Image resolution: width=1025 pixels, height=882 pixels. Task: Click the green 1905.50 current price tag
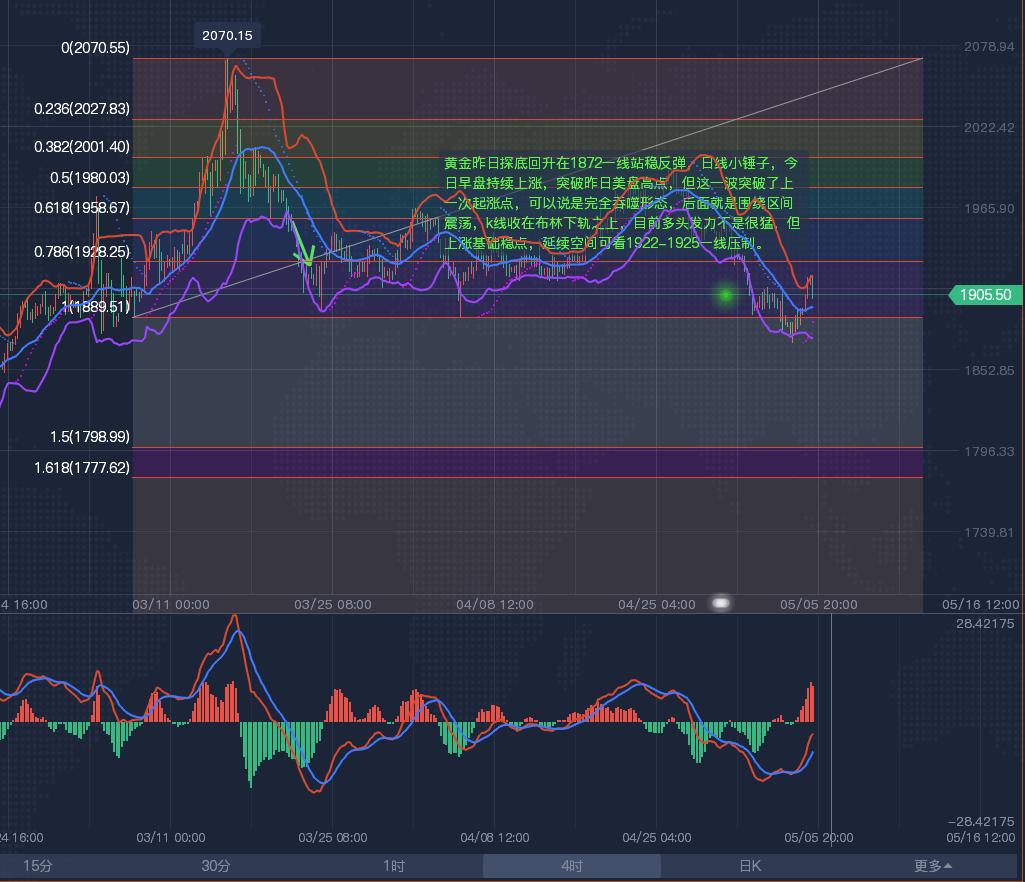coord(985,295)
